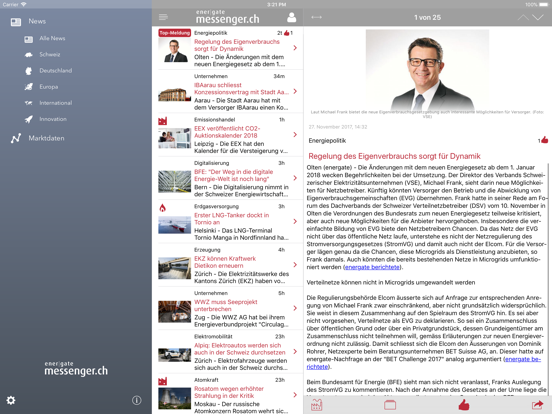This screenshot has width=552, height=414.
Task: Open headline IBAarau schliesst Konzessionsvertrag
Action: [x=242, y=88]
